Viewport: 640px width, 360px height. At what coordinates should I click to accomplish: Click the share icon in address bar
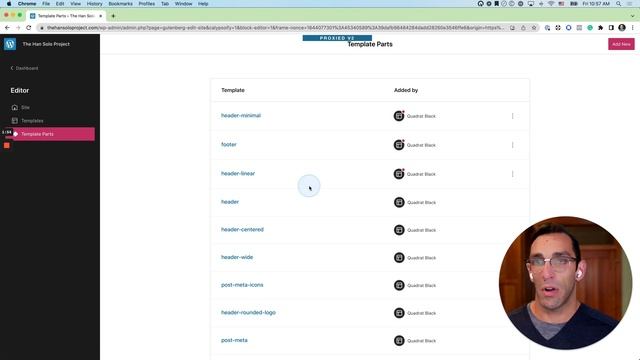523,28
